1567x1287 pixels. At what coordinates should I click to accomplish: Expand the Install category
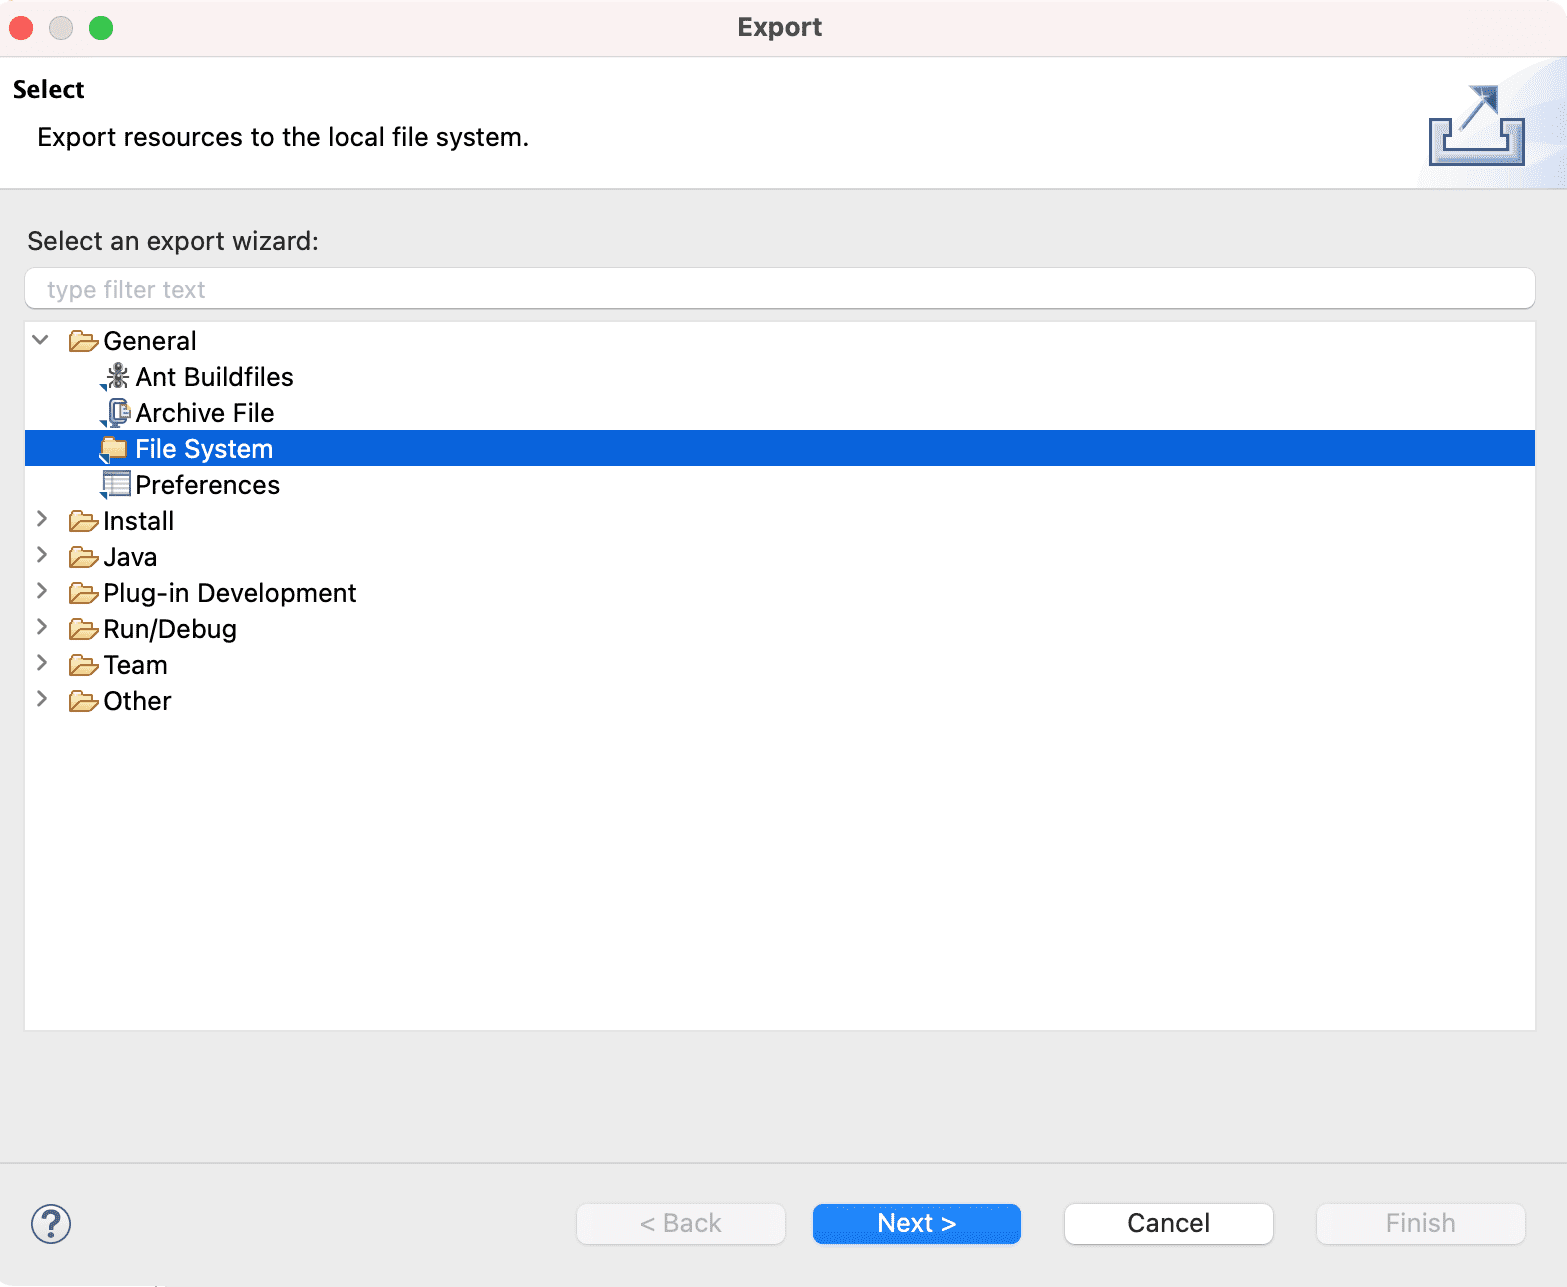(42, 520)
